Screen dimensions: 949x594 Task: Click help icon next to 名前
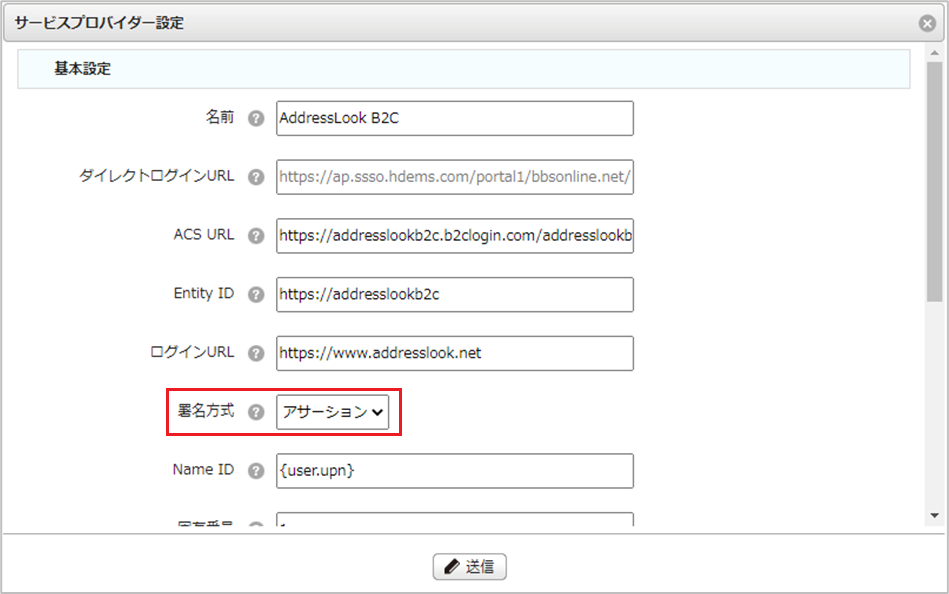(x=256, y=118)
